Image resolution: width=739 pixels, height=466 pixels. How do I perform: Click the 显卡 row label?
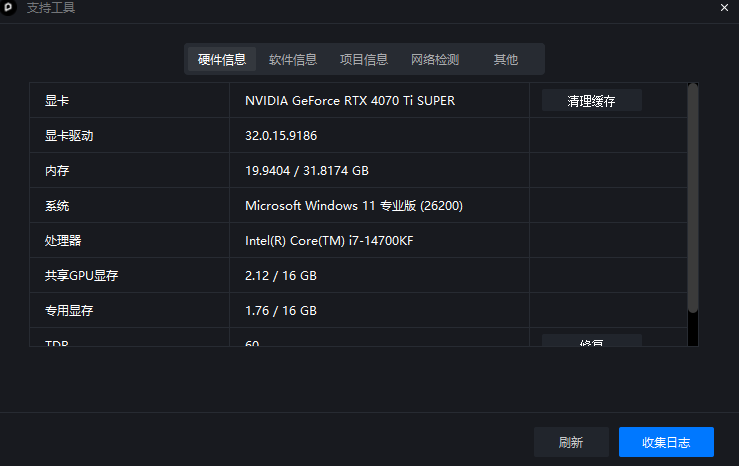pyautogui.click(x=57, y=100)
